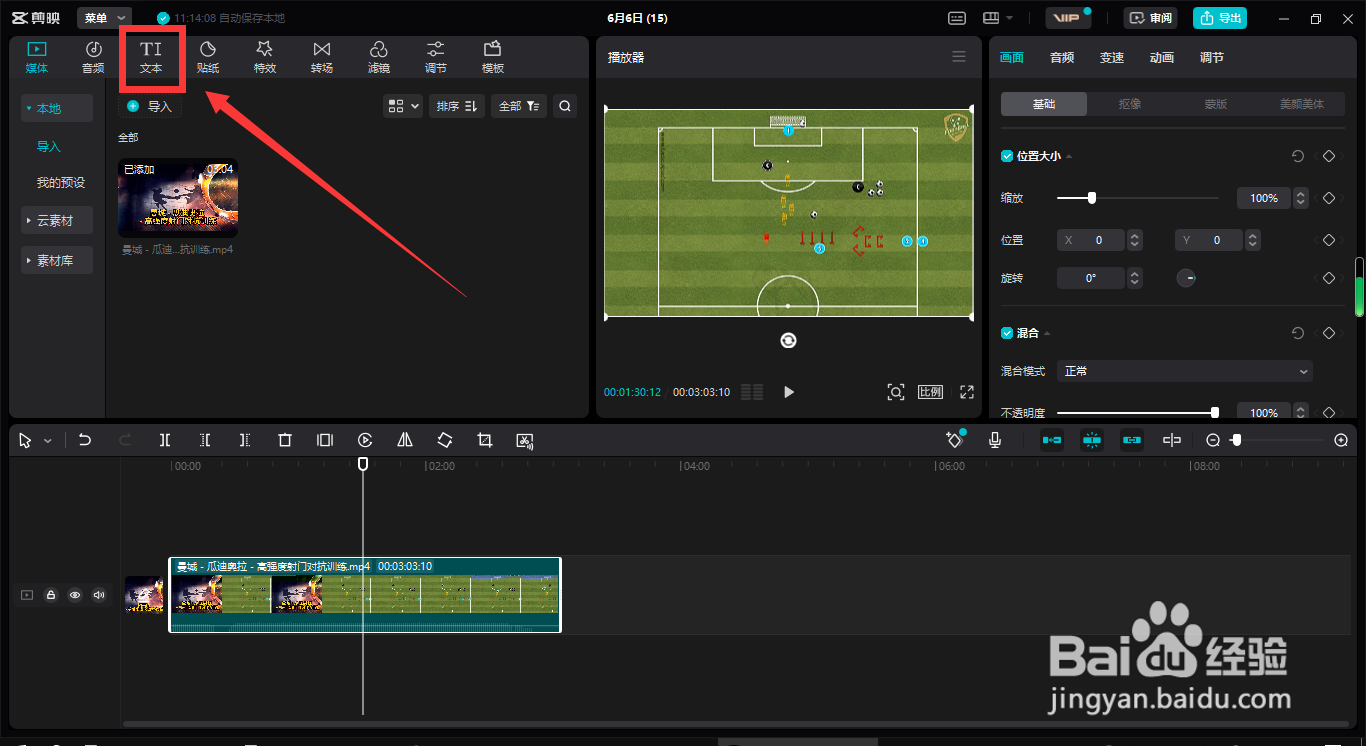
Task: Collapse the 本地 local tree item
Action: point(57,108)
